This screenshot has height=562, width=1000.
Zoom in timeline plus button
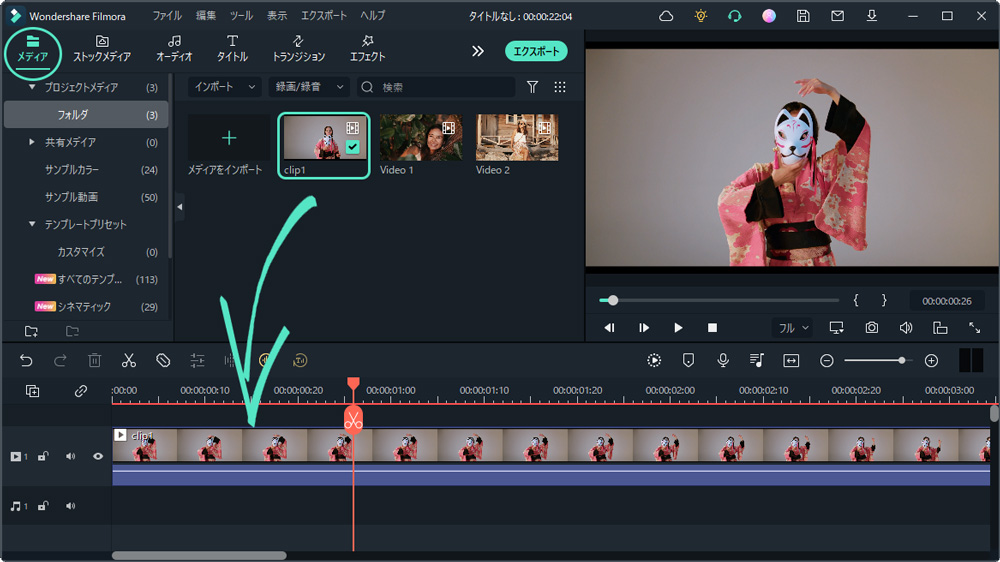pos(931,360)
